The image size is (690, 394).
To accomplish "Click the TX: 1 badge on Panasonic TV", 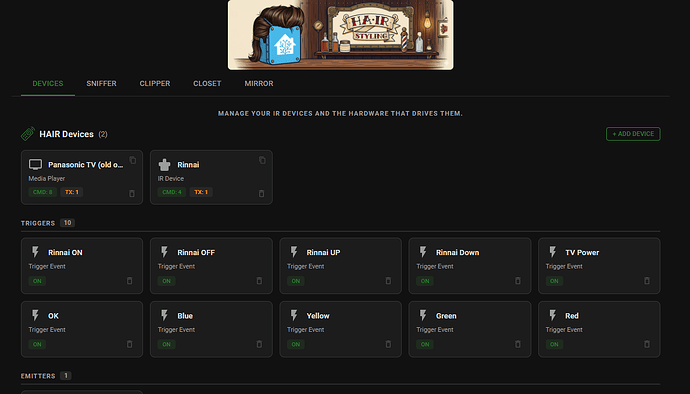I will 72,192.
